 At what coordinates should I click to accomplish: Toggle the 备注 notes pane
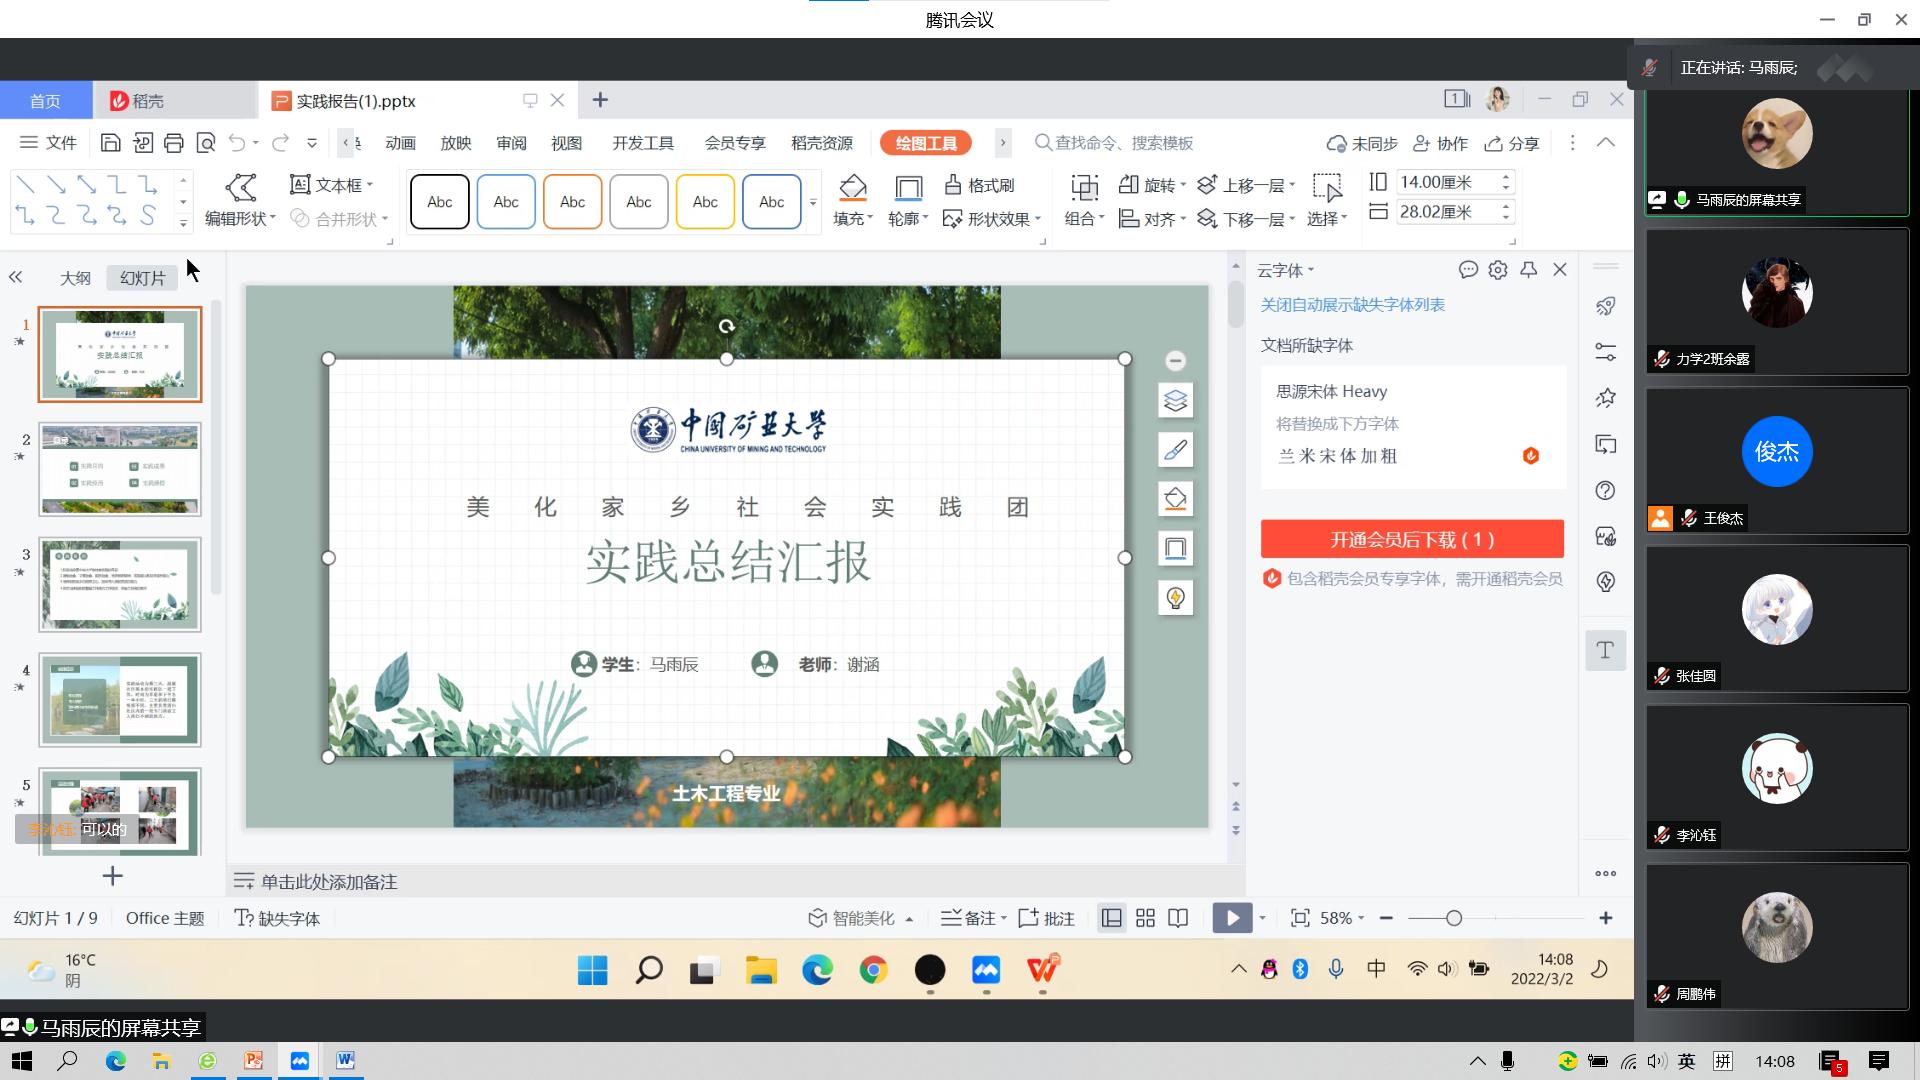[x=972, y=917]
